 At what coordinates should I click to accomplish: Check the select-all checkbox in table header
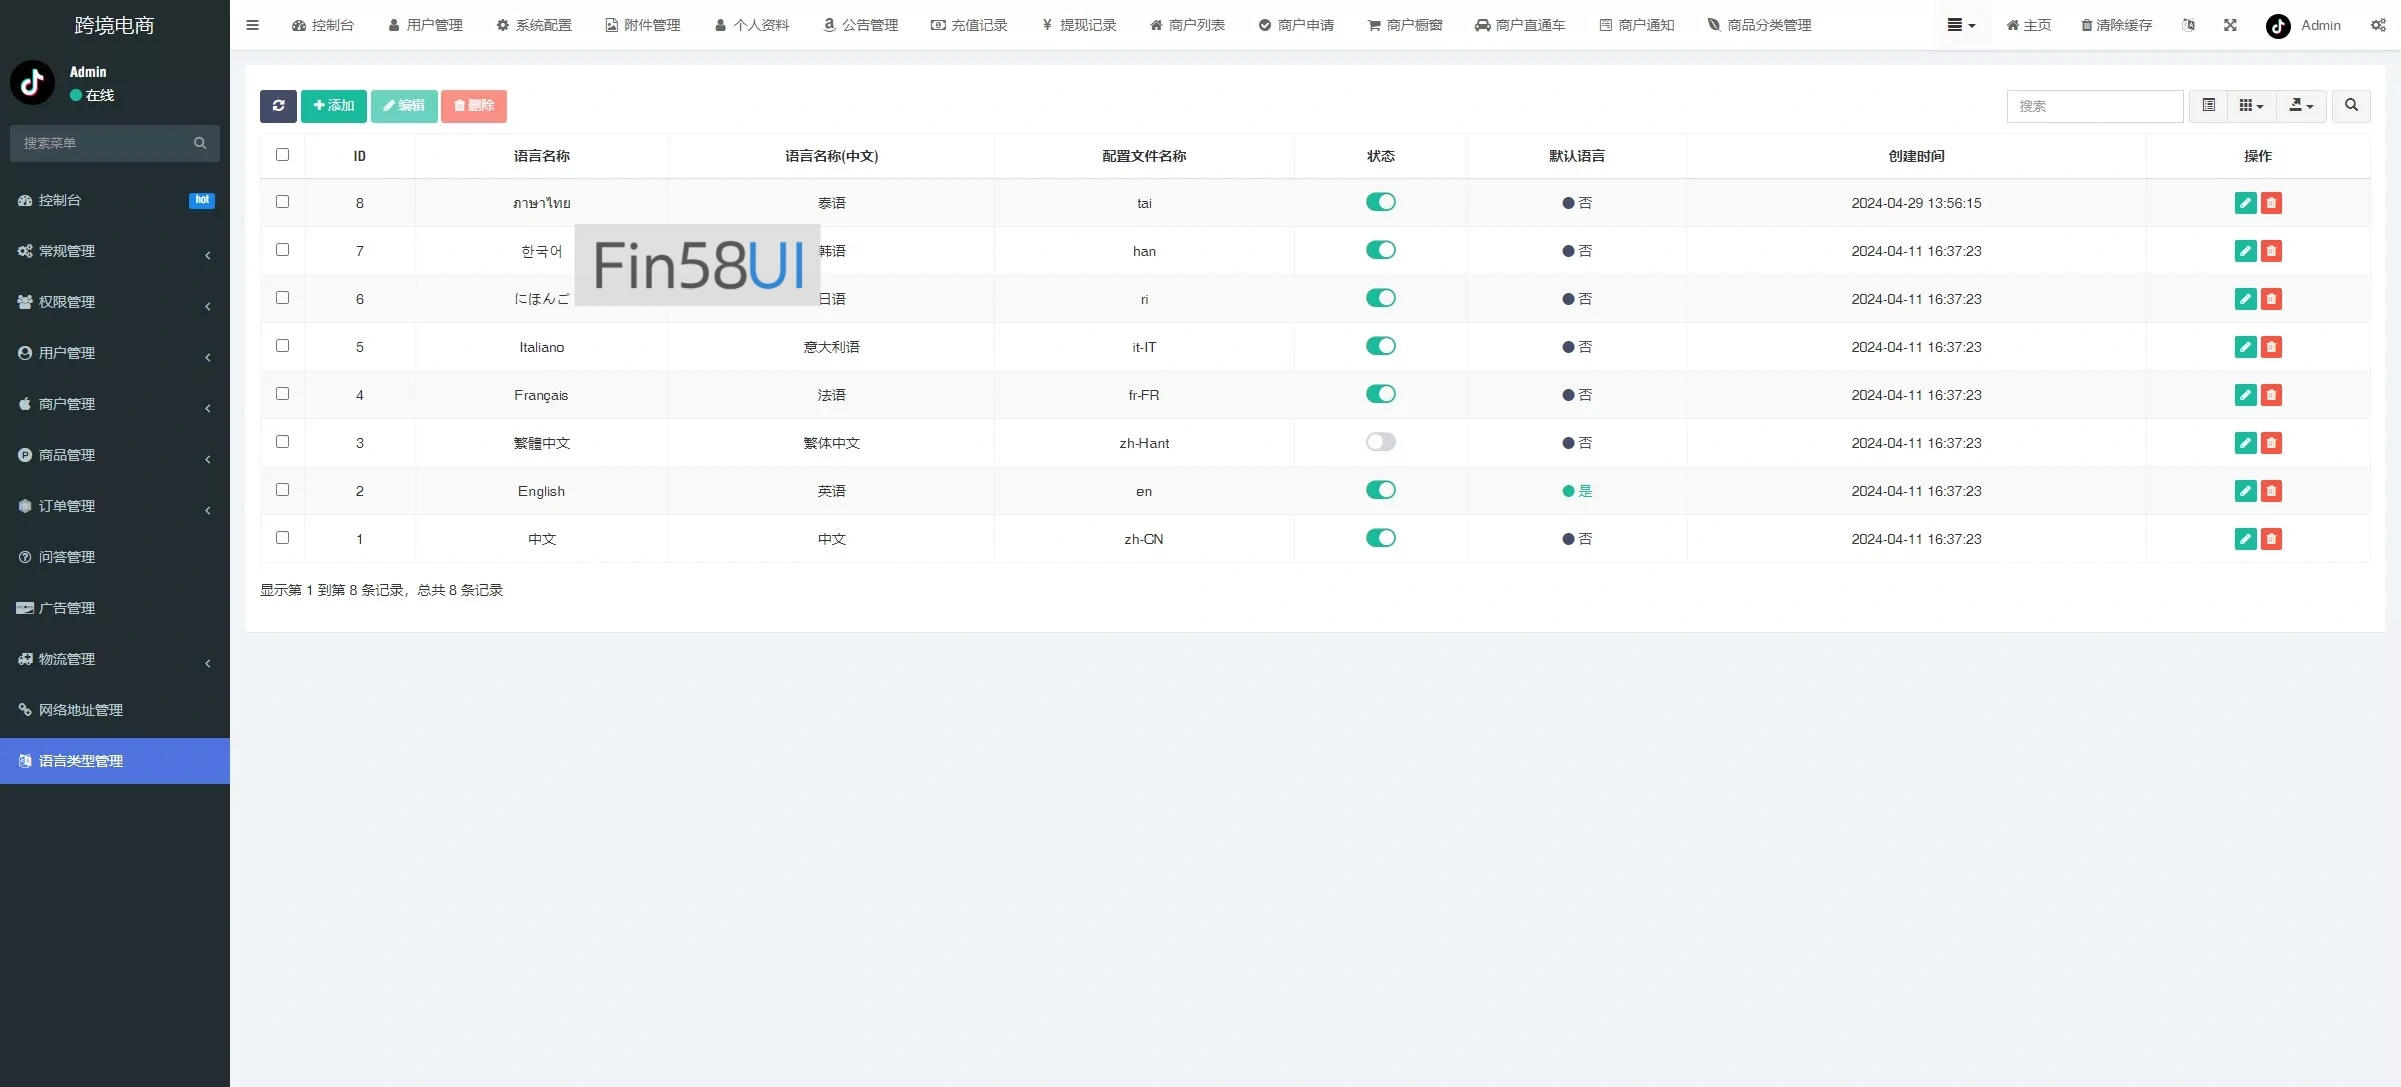pyautogui.click(x=283, y=155)
